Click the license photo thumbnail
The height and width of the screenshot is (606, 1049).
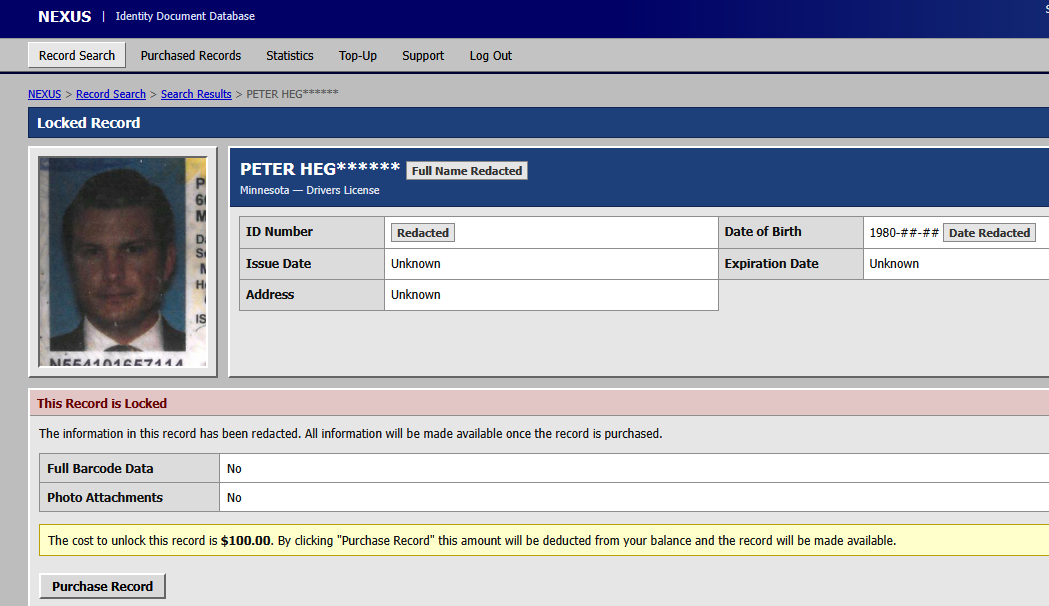coord(123,262)
